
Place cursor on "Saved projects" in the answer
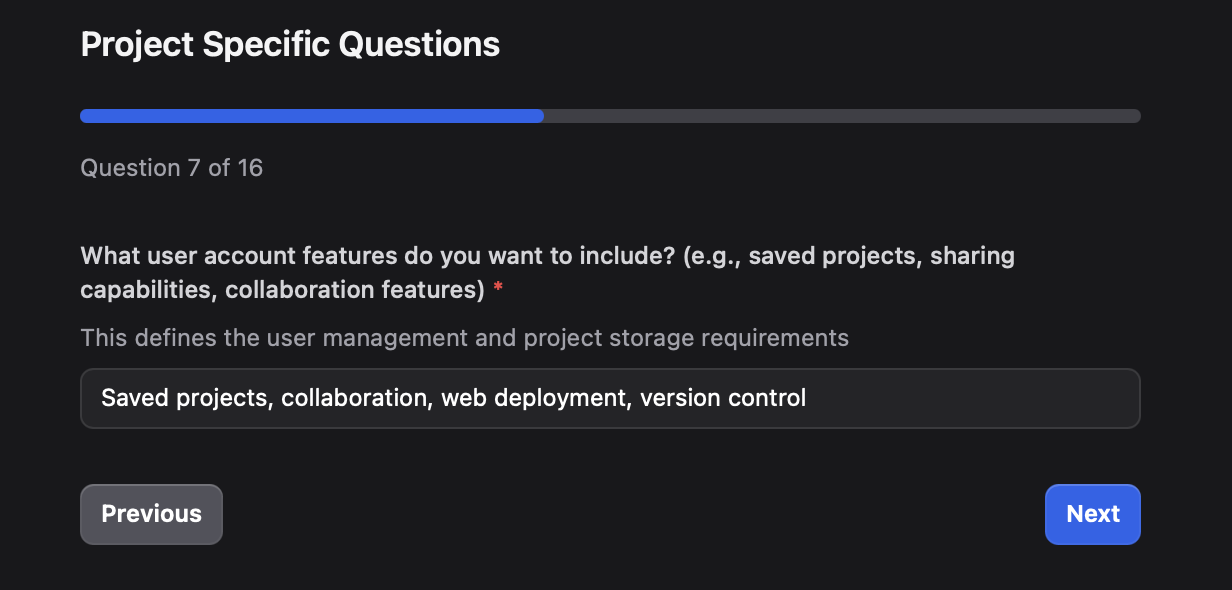pos(185,398)
